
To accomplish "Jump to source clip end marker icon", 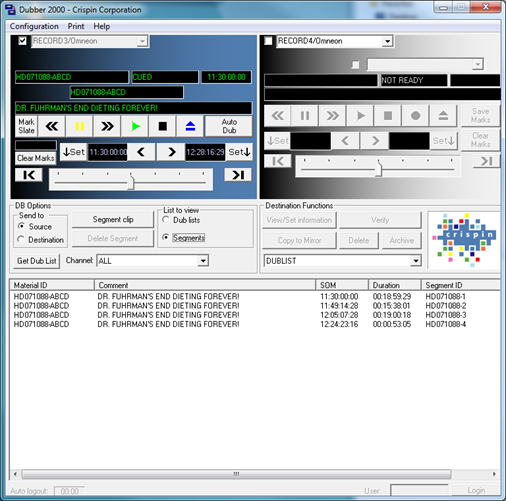I will 238,175.
